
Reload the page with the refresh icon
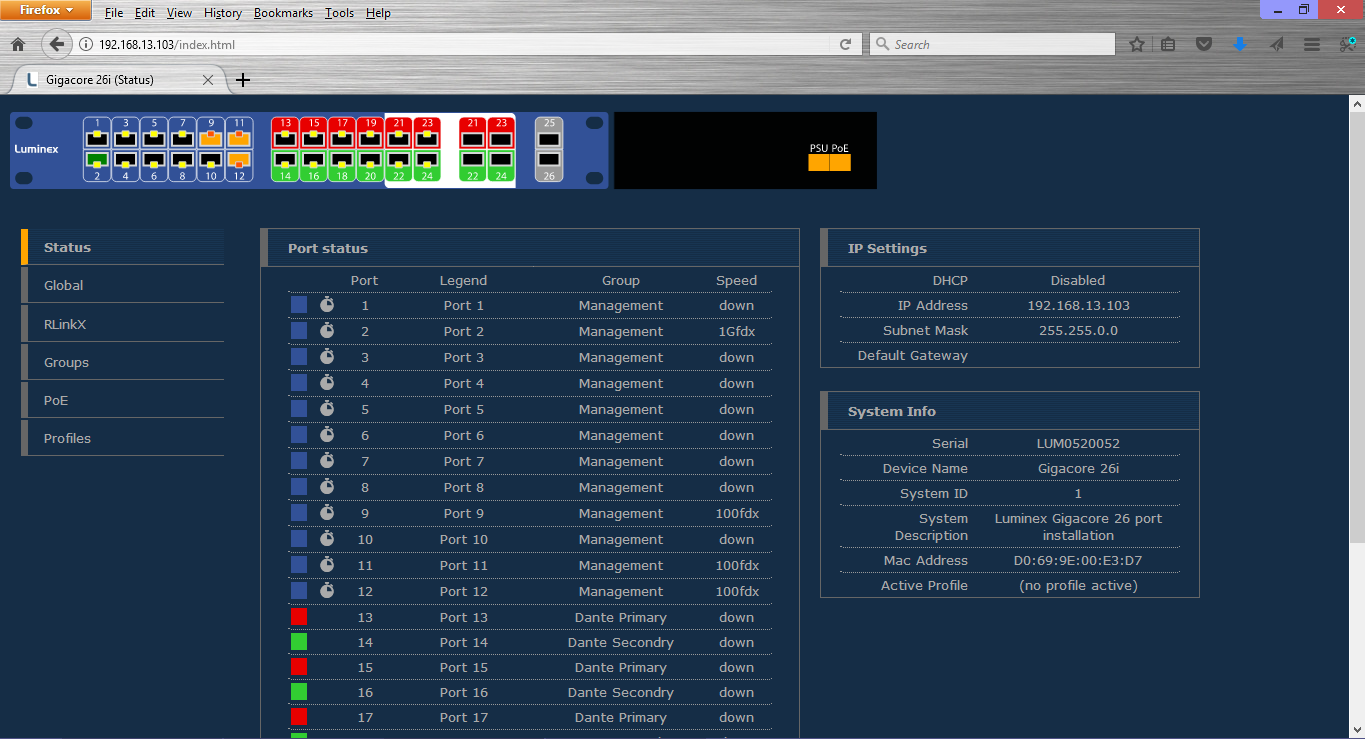(845, 44)
